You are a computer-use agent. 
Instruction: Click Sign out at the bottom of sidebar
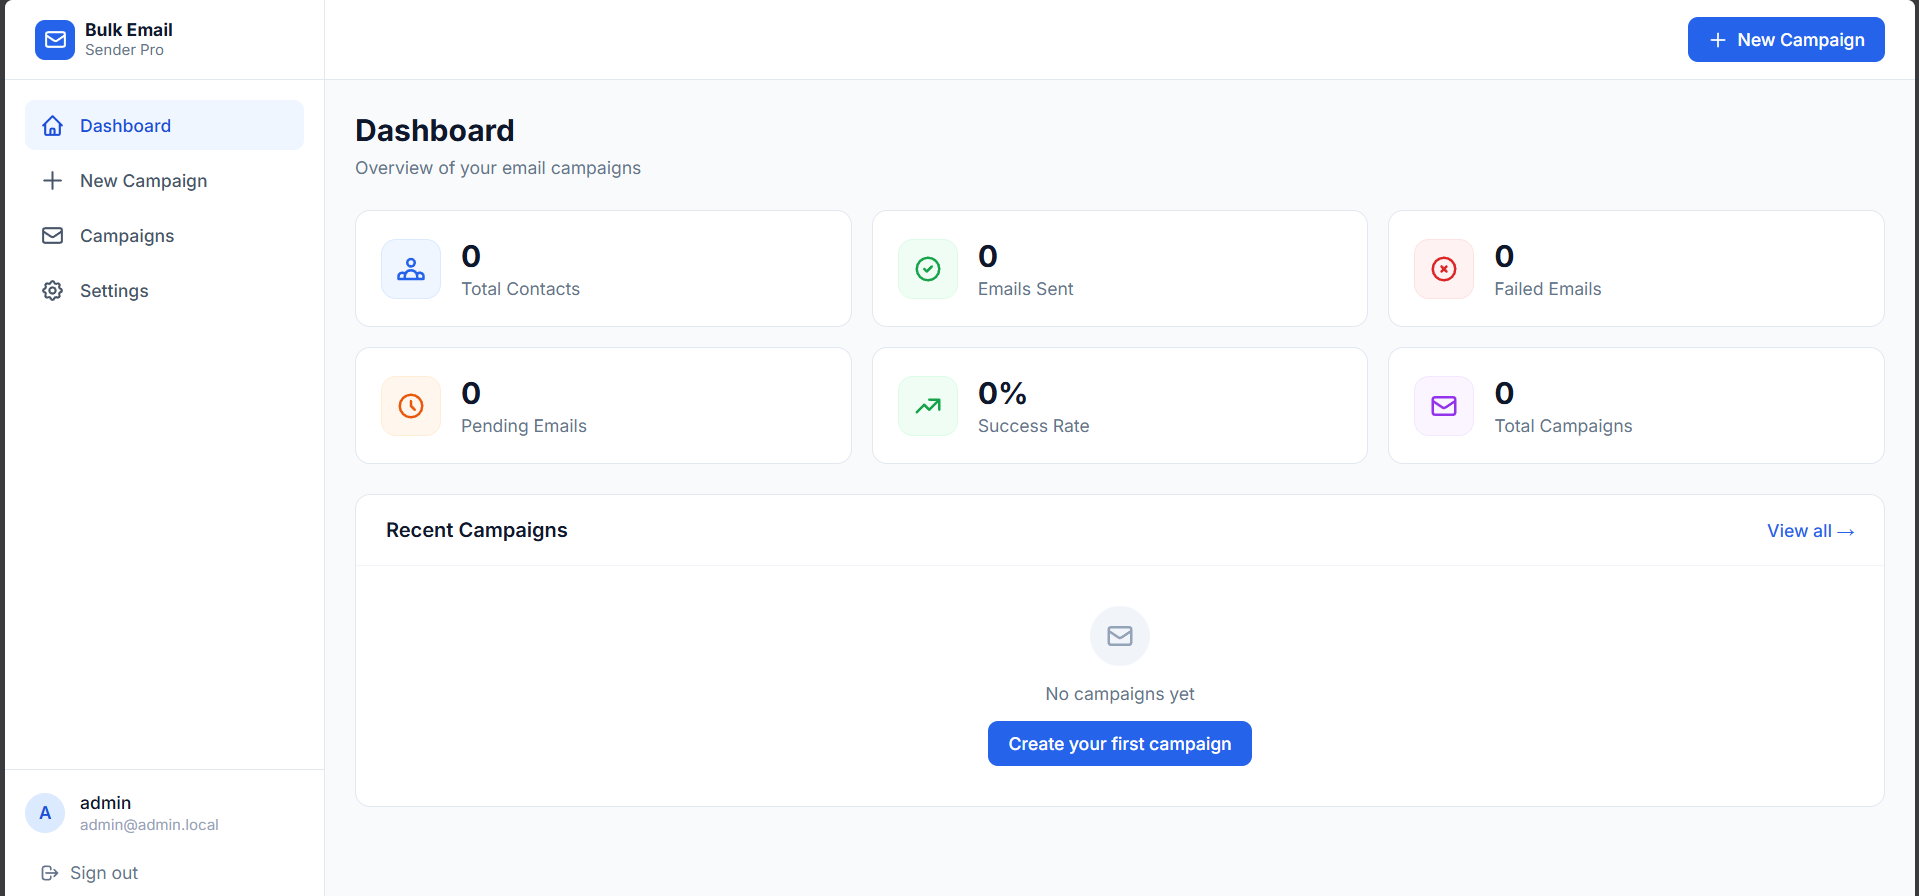pos(90,873)
